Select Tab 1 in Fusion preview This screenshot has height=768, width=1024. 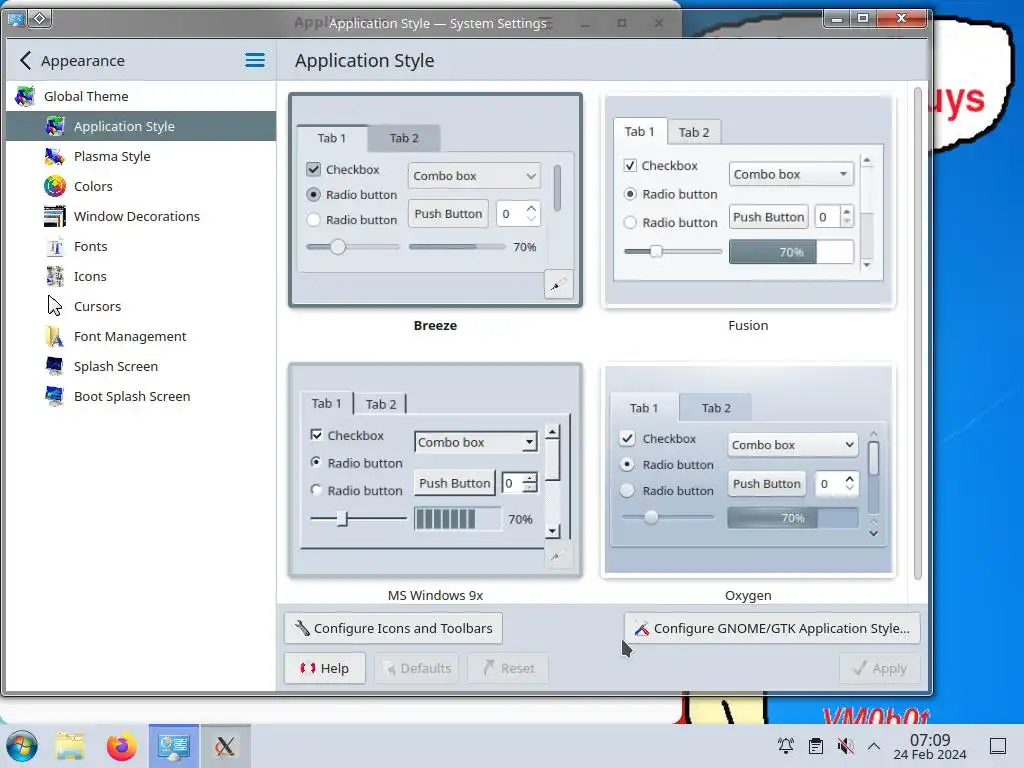click(639, 131)
